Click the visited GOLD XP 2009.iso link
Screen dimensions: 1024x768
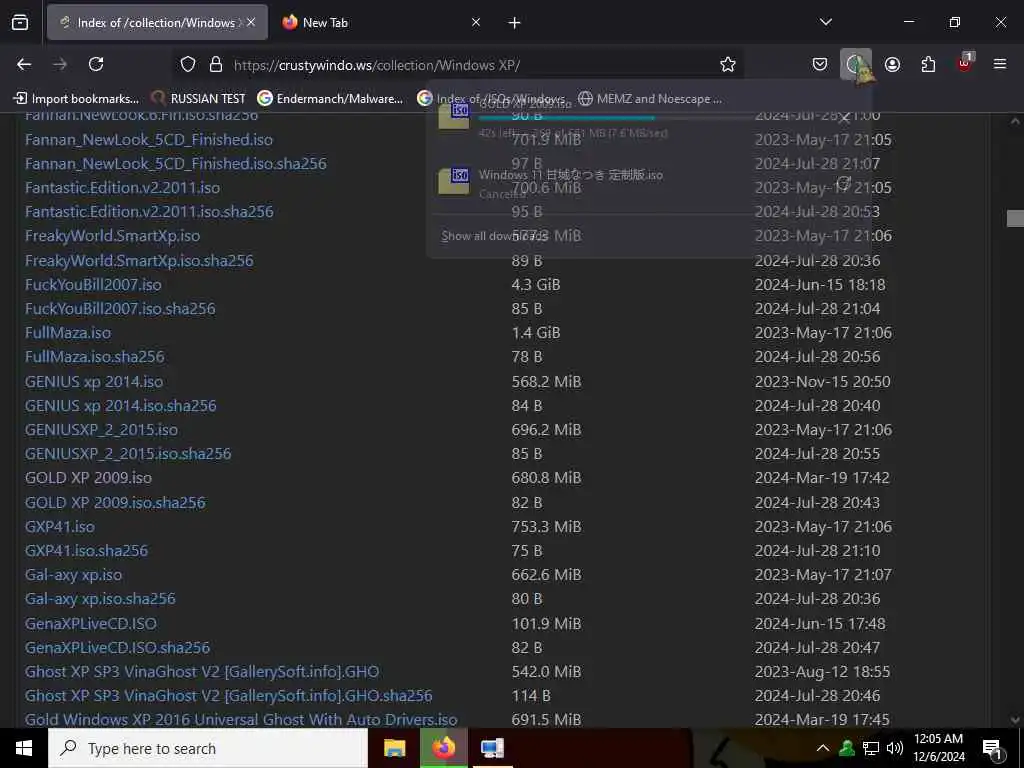point(88,478)
